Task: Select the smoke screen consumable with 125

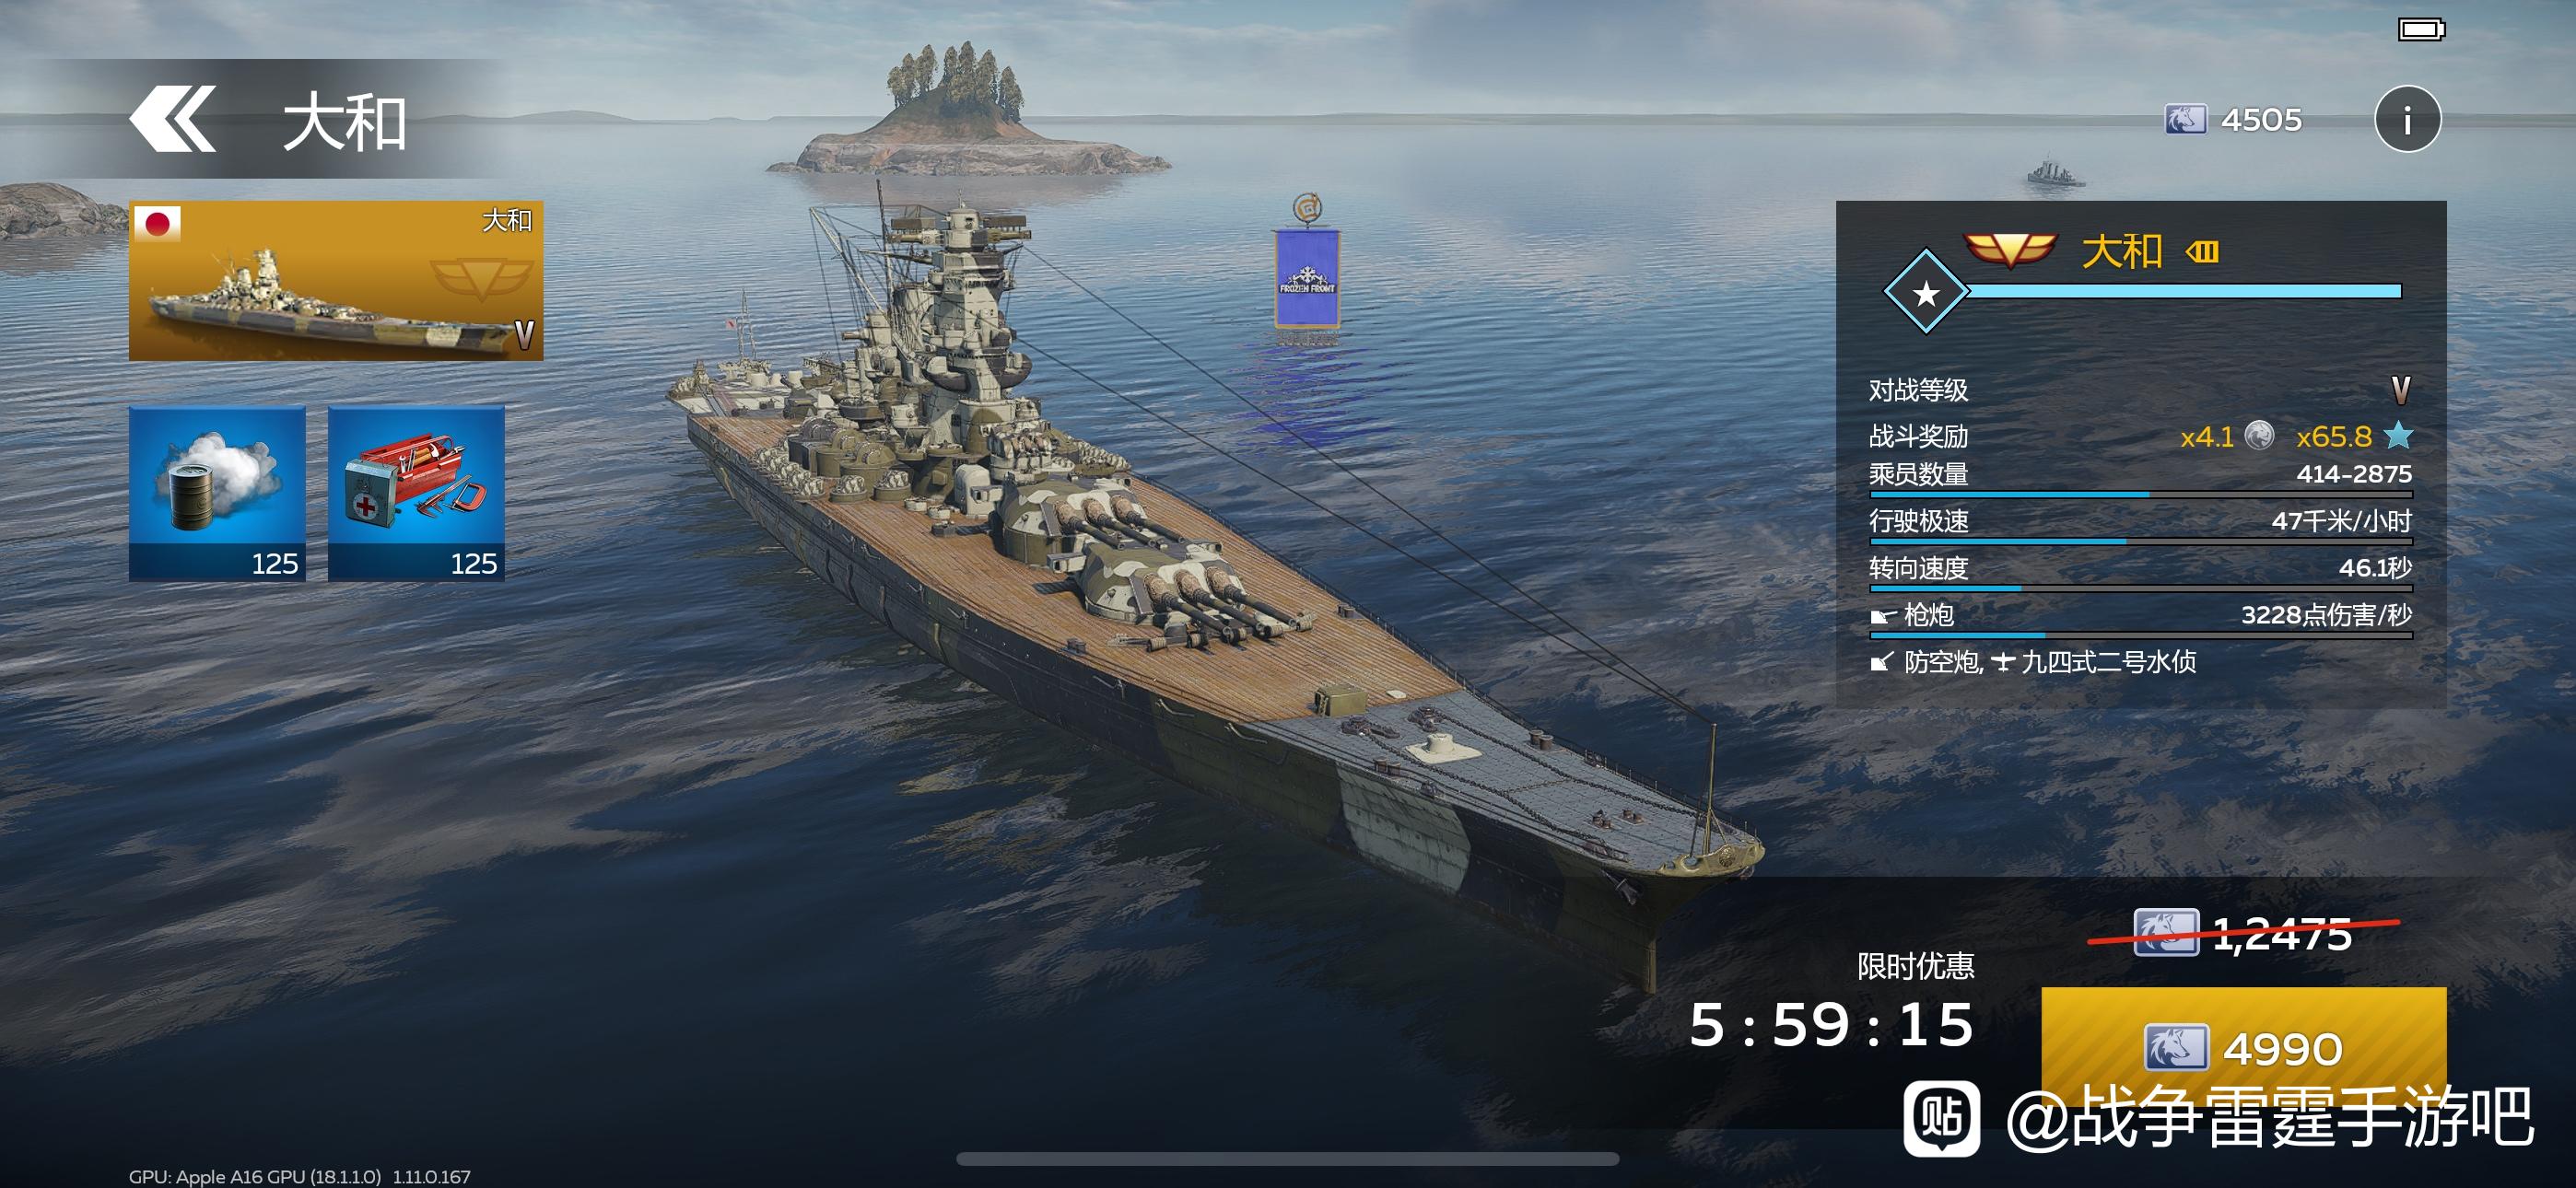Action: tap(217, 493)
